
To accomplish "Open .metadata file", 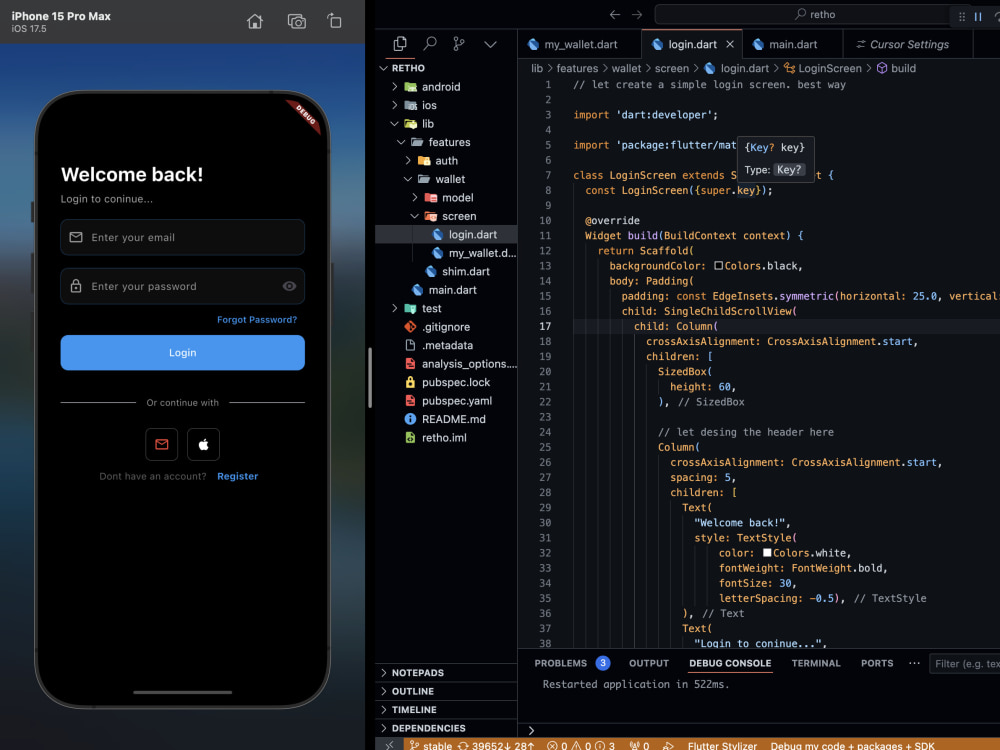I will tap(446, 346).
